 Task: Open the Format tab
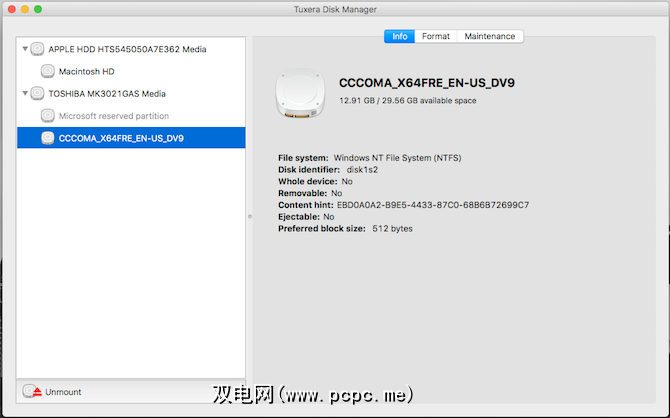pos(436,36)
